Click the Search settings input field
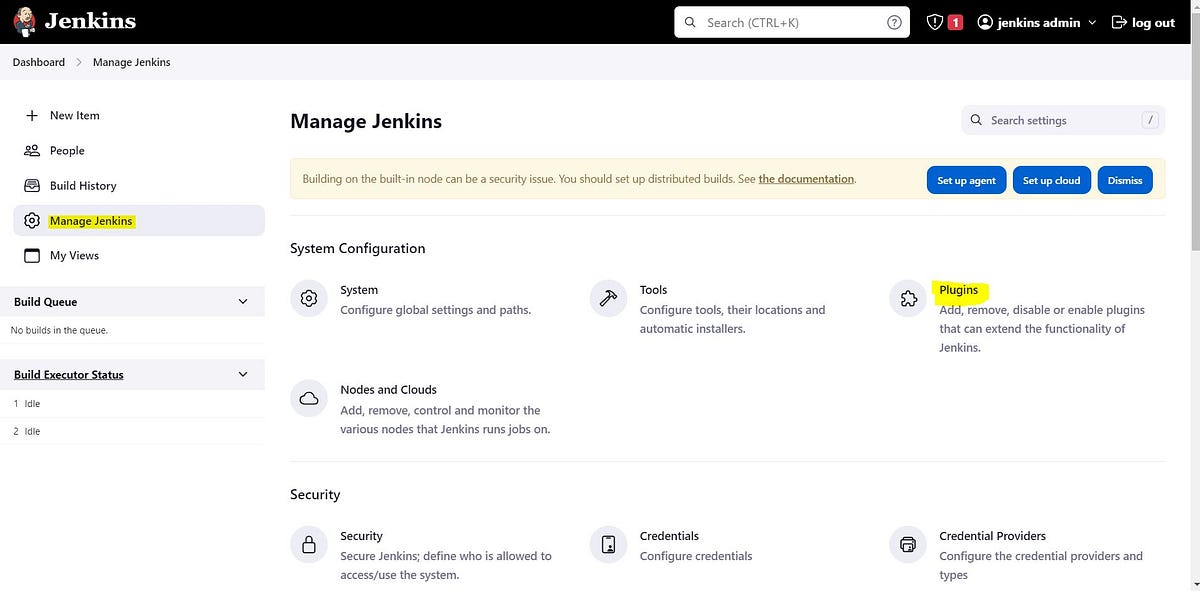The width and height of the screenshot is (1200, 591). (1062, 119)
